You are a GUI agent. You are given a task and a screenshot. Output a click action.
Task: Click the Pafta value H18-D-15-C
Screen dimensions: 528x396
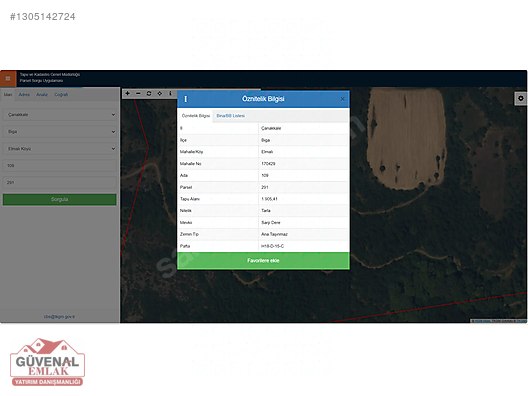tap(272, 246)
